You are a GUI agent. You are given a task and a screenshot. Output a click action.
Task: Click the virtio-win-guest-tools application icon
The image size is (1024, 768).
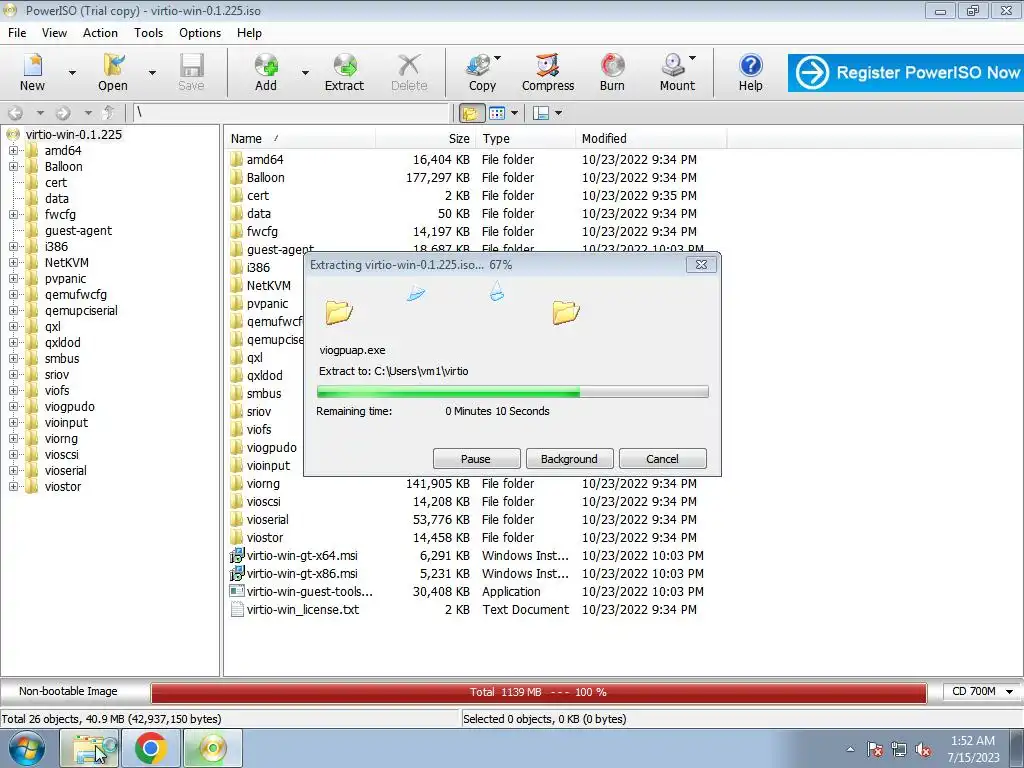point(236,592)
